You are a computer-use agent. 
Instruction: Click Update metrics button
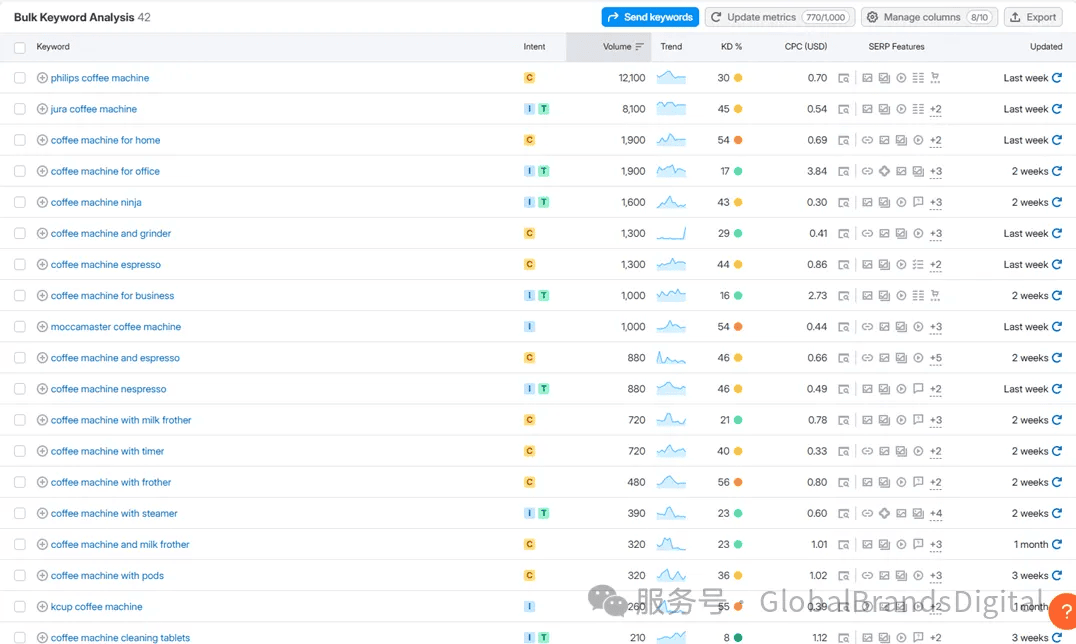780,17
